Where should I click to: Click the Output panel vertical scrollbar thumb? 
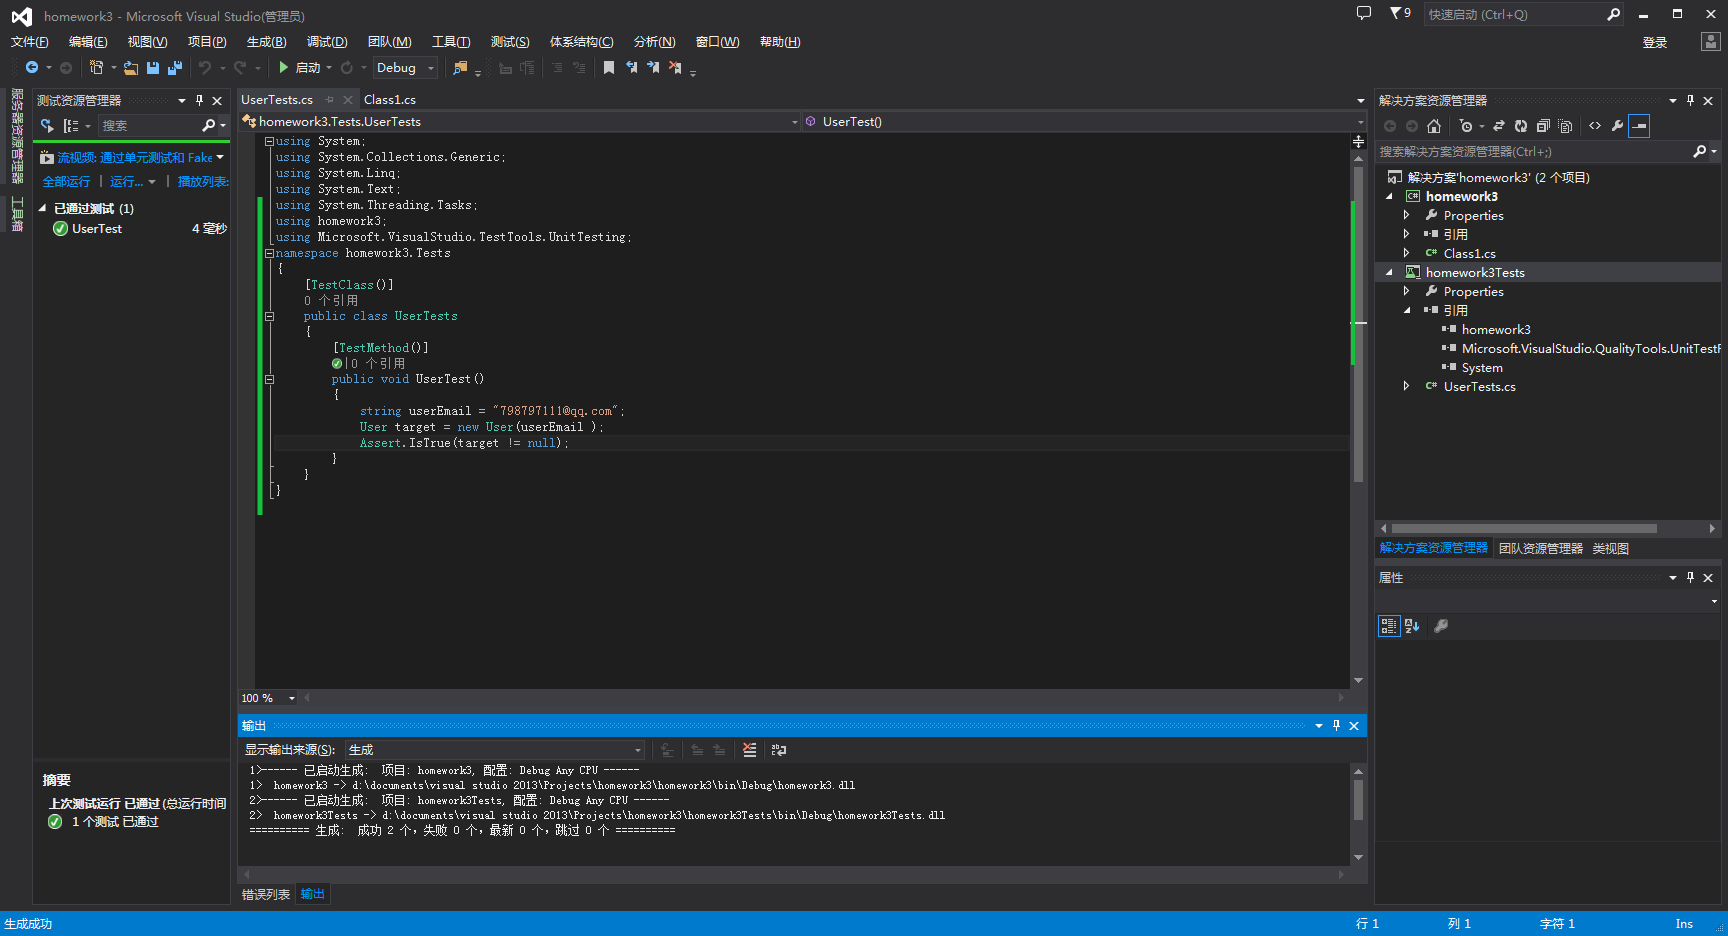point(1358,800)
